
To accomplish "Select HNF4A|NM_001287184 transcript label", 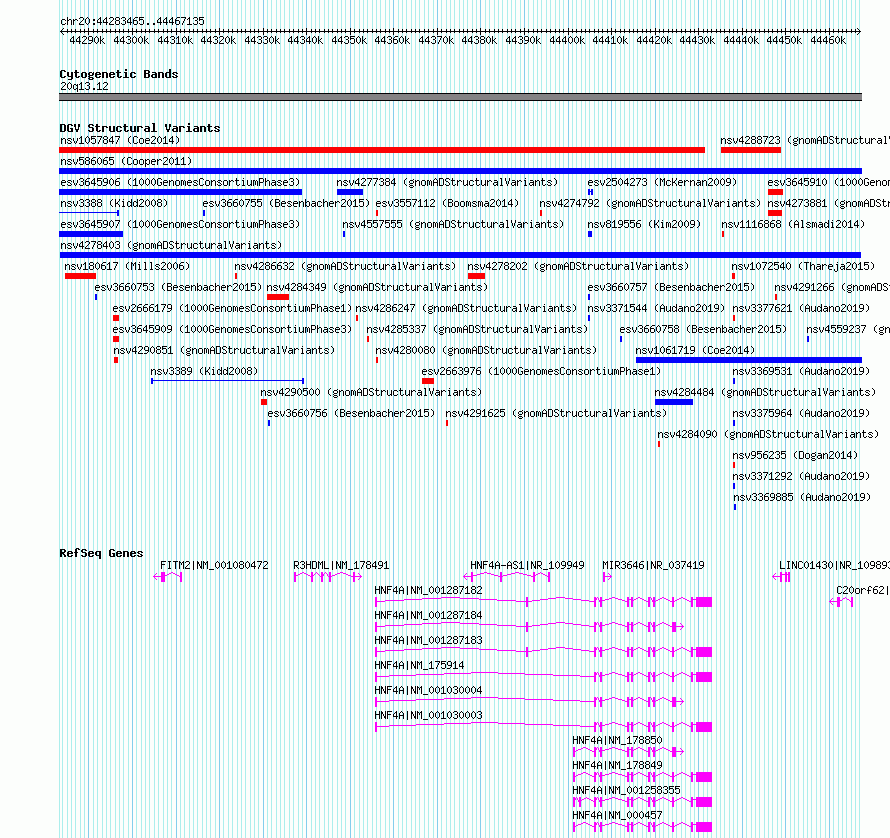I will click(429, 615).
